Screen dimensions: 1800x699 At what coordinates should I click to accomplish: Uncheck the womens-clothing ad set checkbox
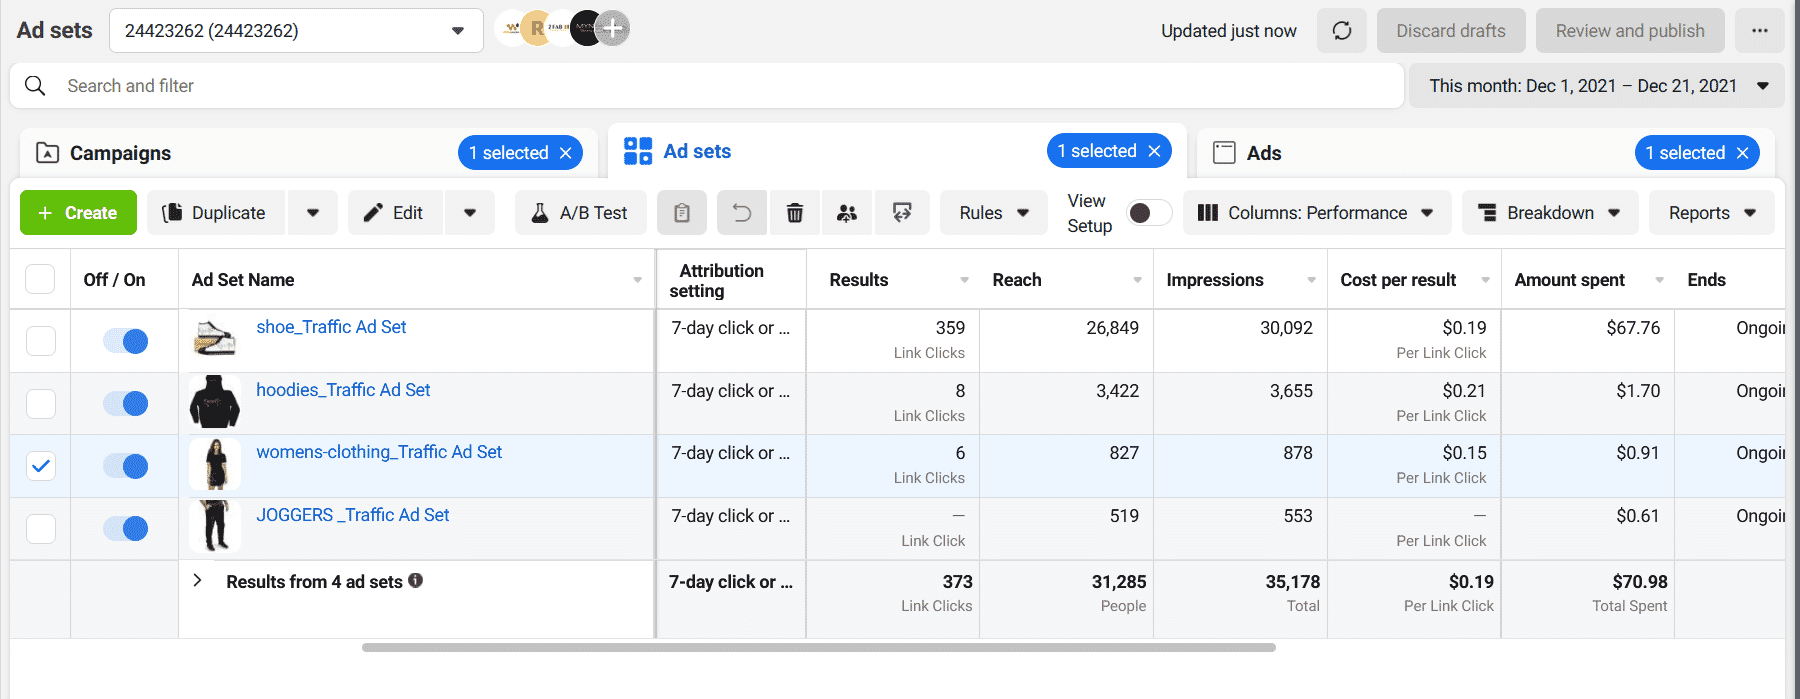pyautogui.click(x=41, y=466)
